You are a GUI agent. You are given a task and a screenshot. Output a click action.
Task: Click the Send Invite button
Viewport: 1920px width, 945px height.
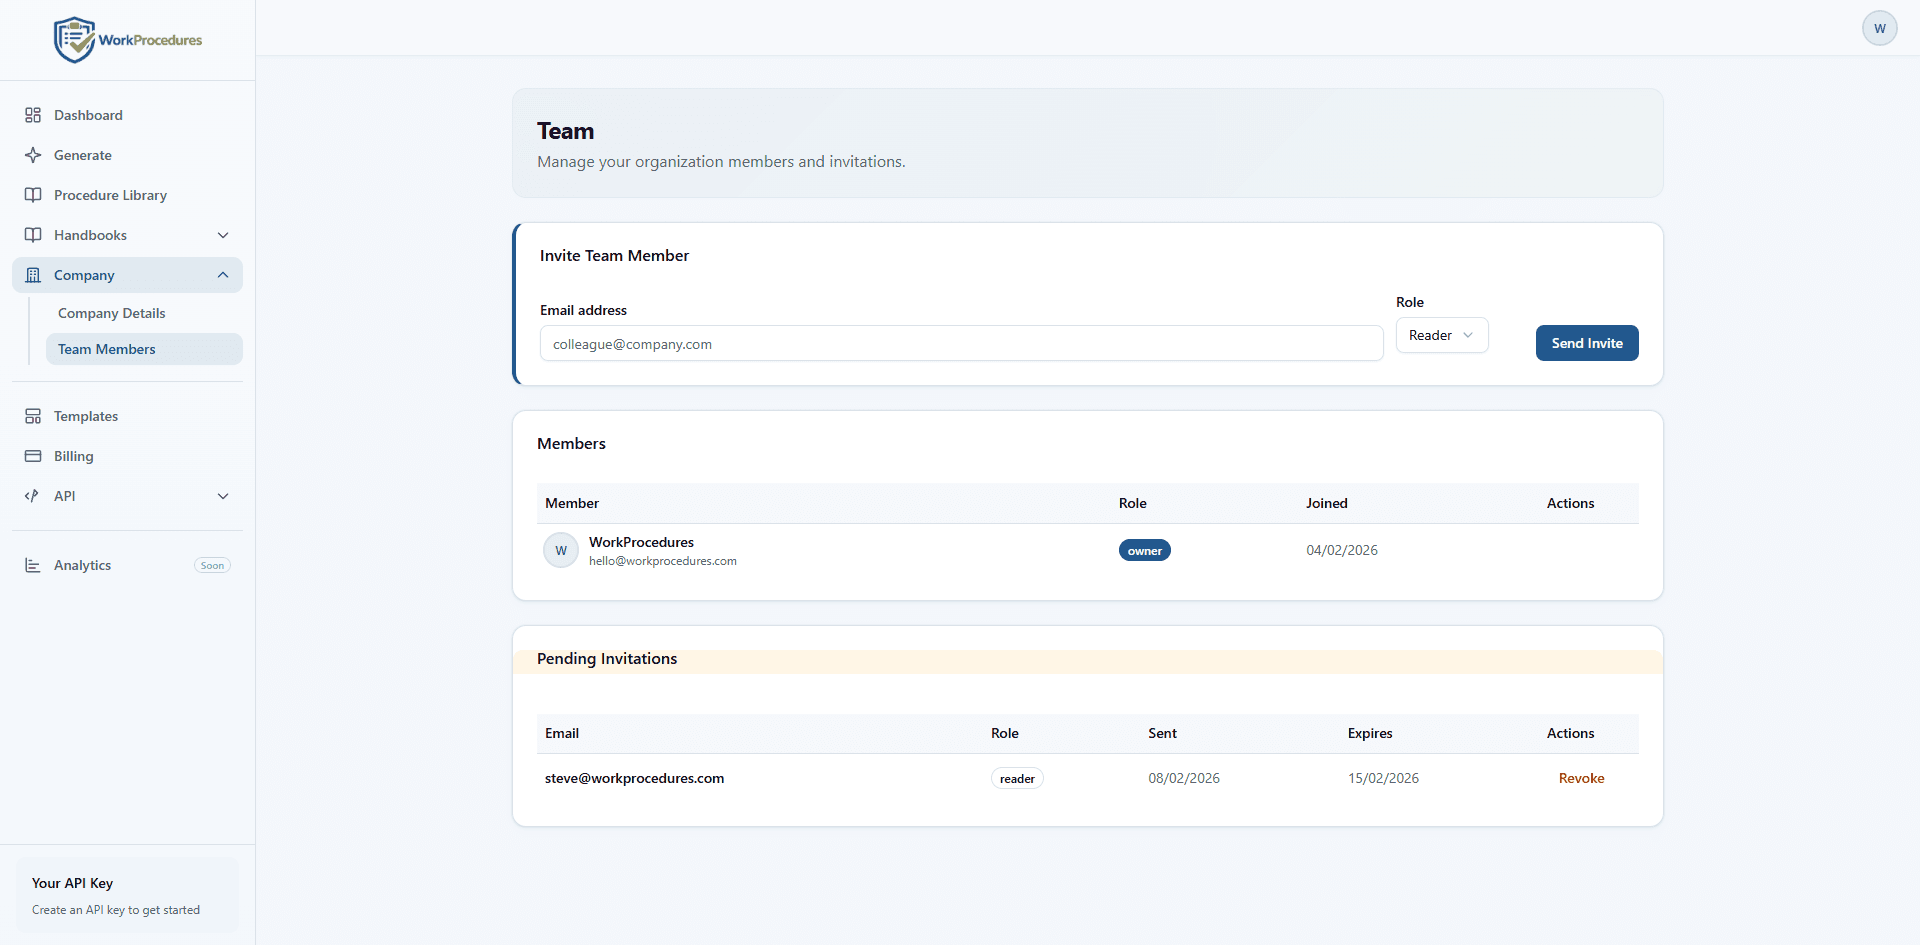(x=1586, y=343)
